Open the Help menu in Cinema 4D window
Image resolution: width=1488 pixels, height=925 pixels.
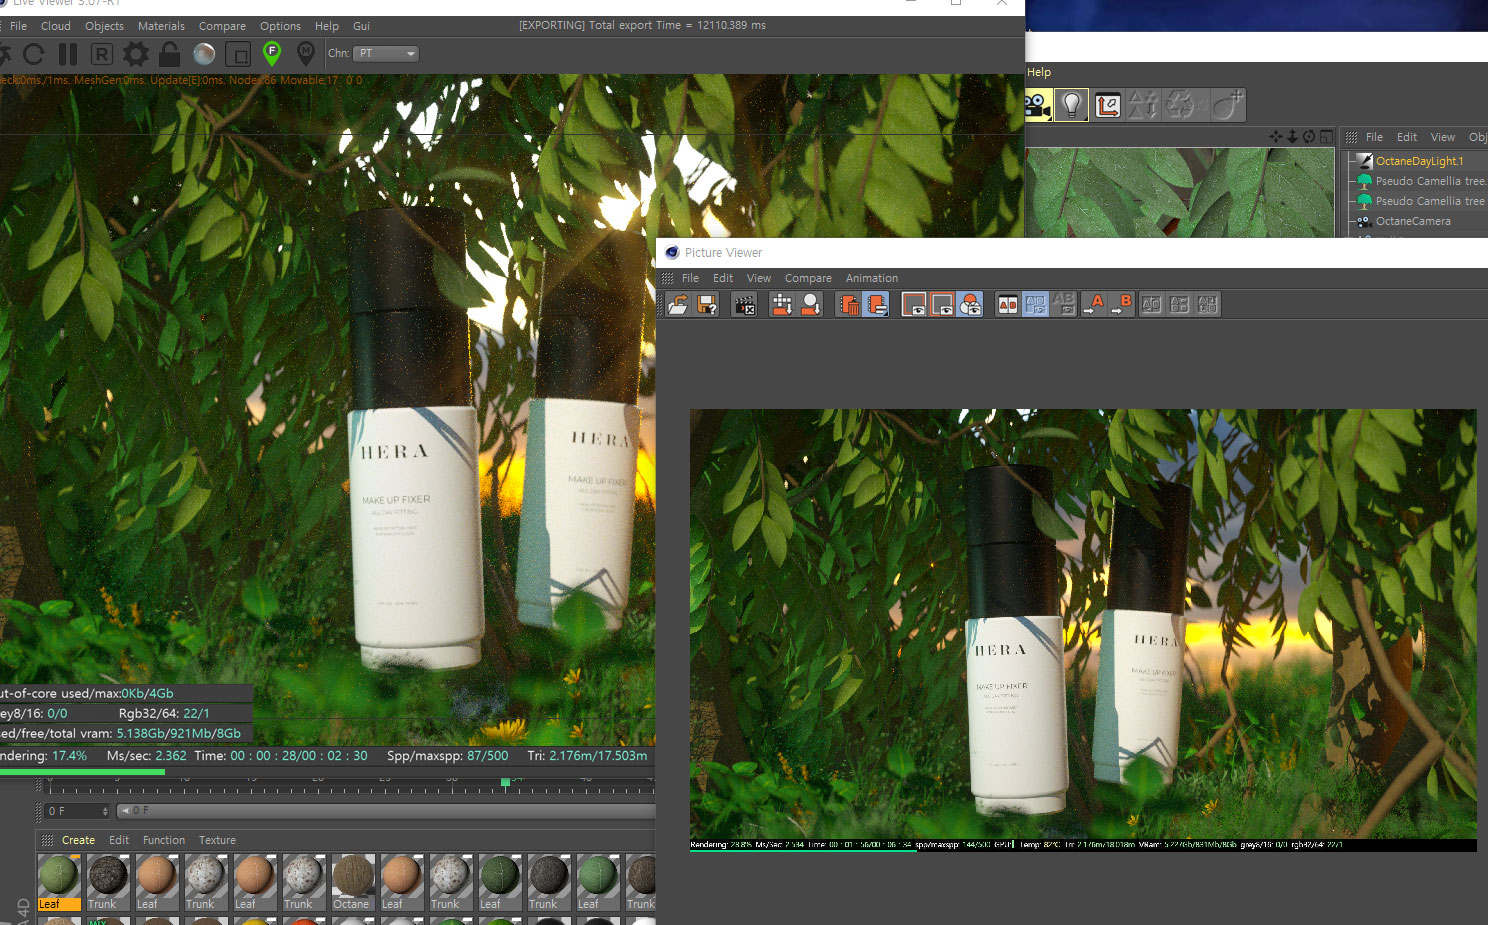pyautogui.click(x=1039, y=72)
